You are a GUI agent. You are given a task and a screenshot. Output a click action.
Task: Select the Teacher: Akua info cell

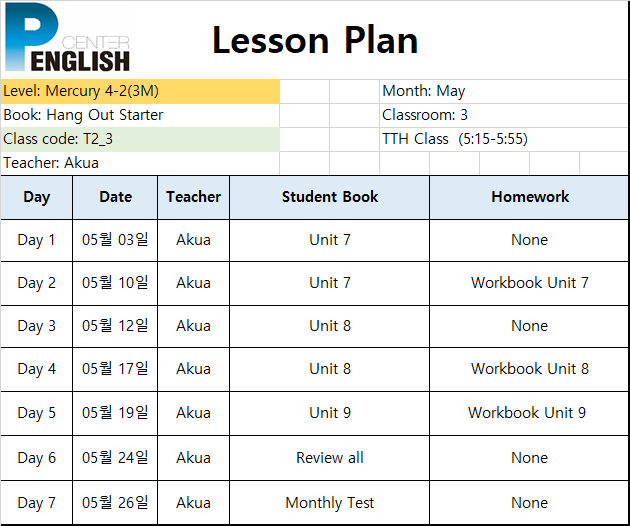click(140, 163)
